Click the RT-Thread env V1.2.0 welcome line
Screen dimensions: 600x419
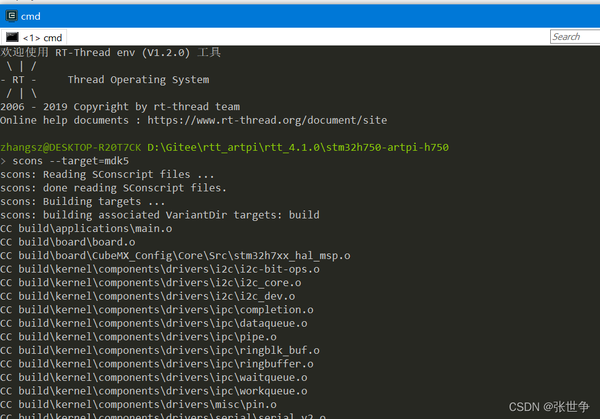pyautogui.click(x=110, y=52)
